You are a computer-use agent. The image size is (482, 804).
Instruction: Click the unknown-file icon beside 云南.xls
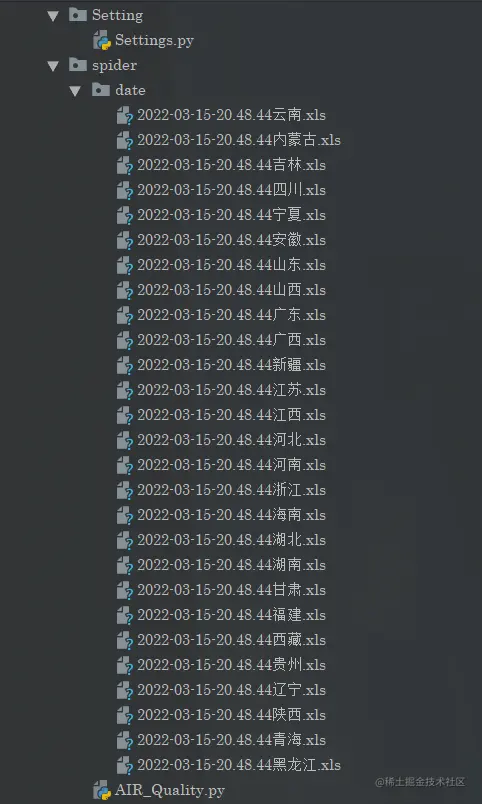[125, 115]
